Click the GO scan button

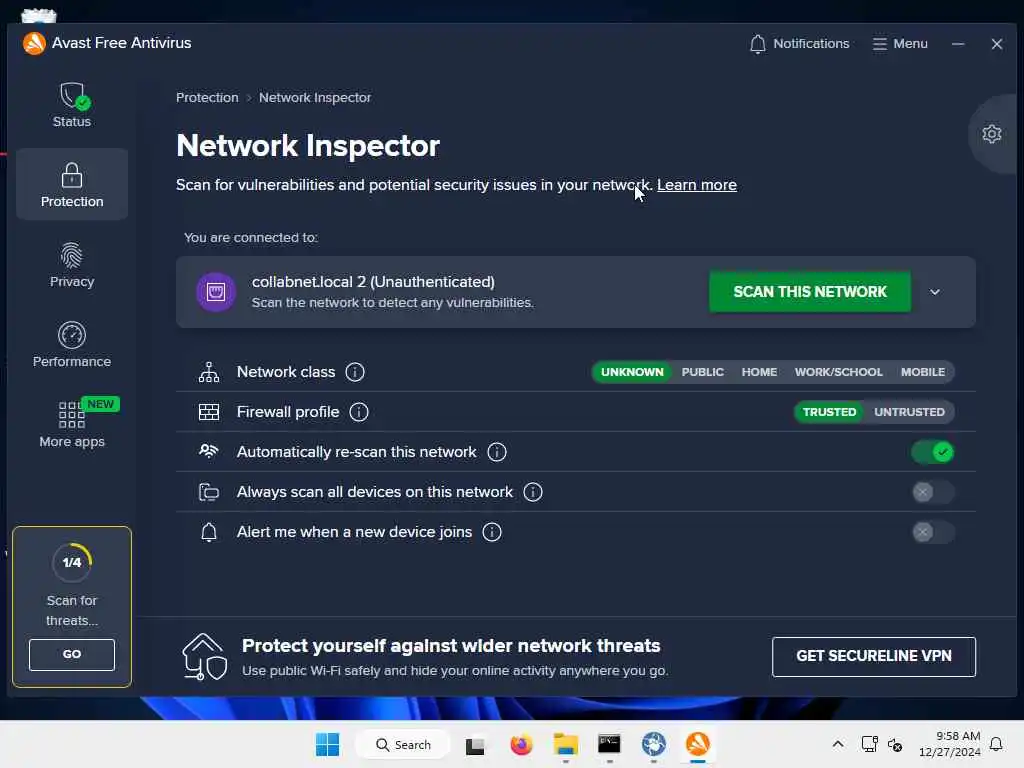point(72,654)
